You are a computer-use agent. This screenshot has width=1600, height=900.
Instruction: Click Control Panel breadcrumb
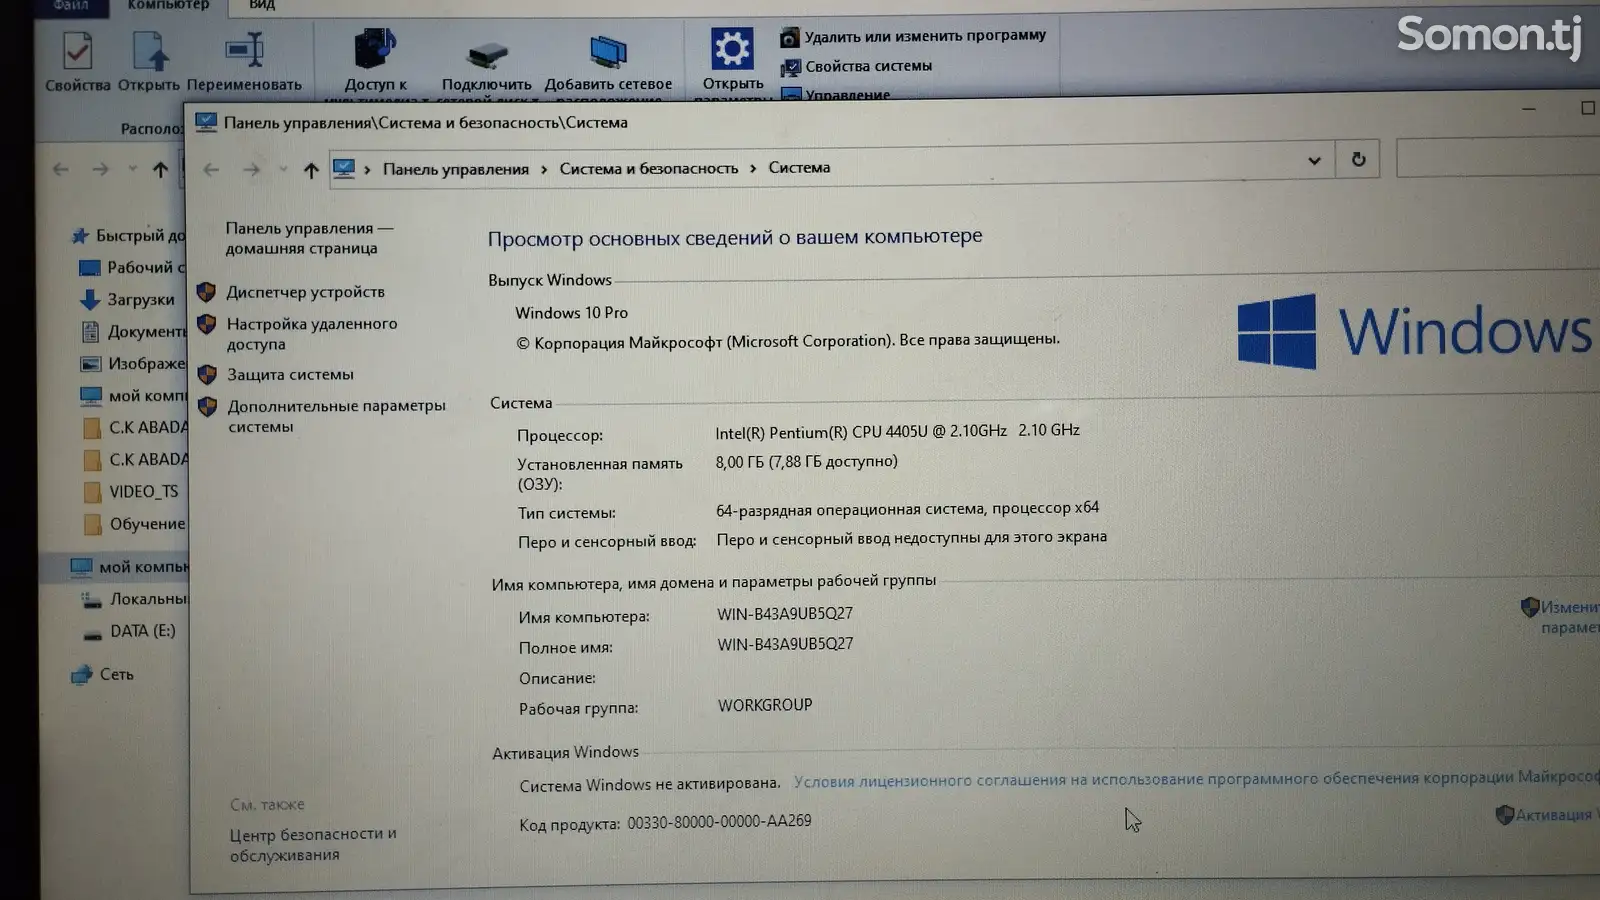pos(455,169)
